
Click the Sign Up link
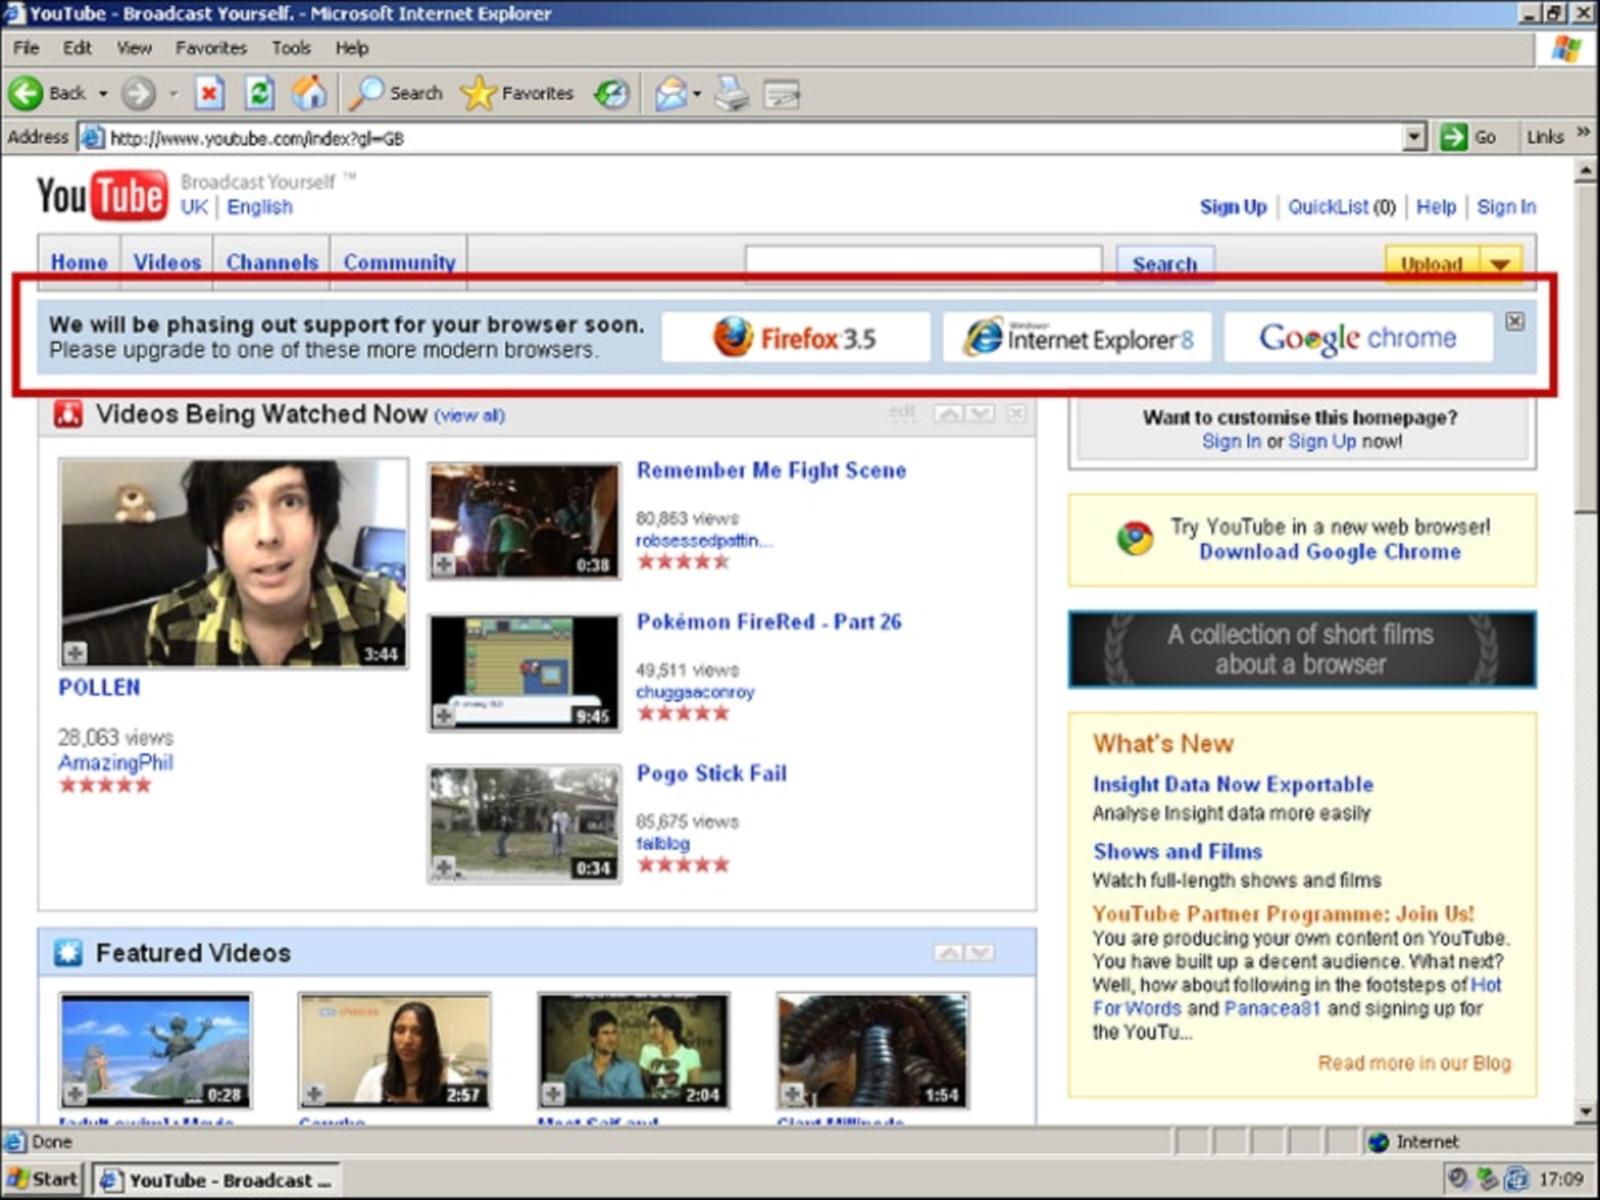point(1232,207)
